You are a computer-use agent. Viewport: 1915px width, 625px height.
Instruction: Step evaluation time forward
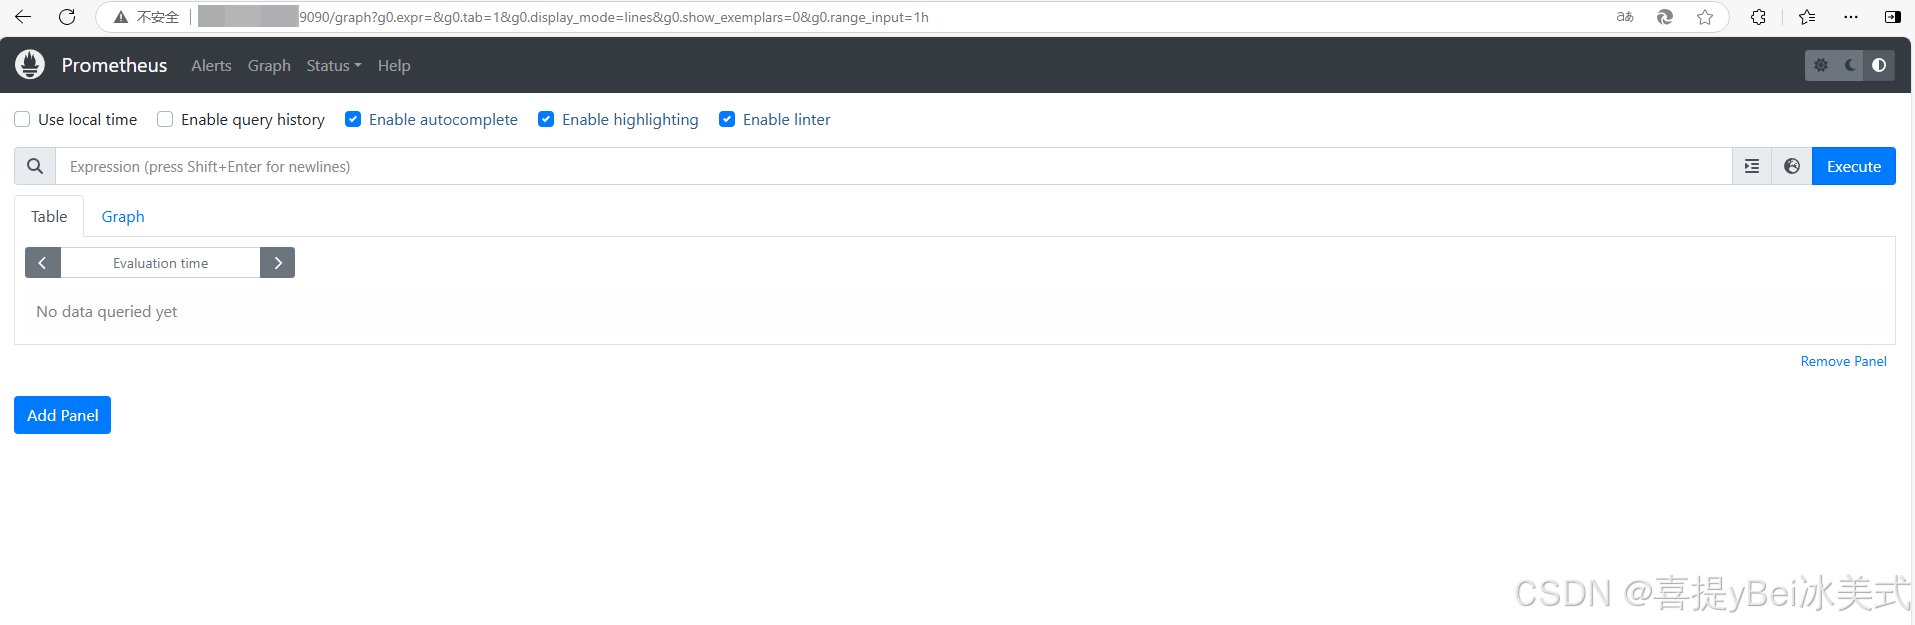coord(278,263)
